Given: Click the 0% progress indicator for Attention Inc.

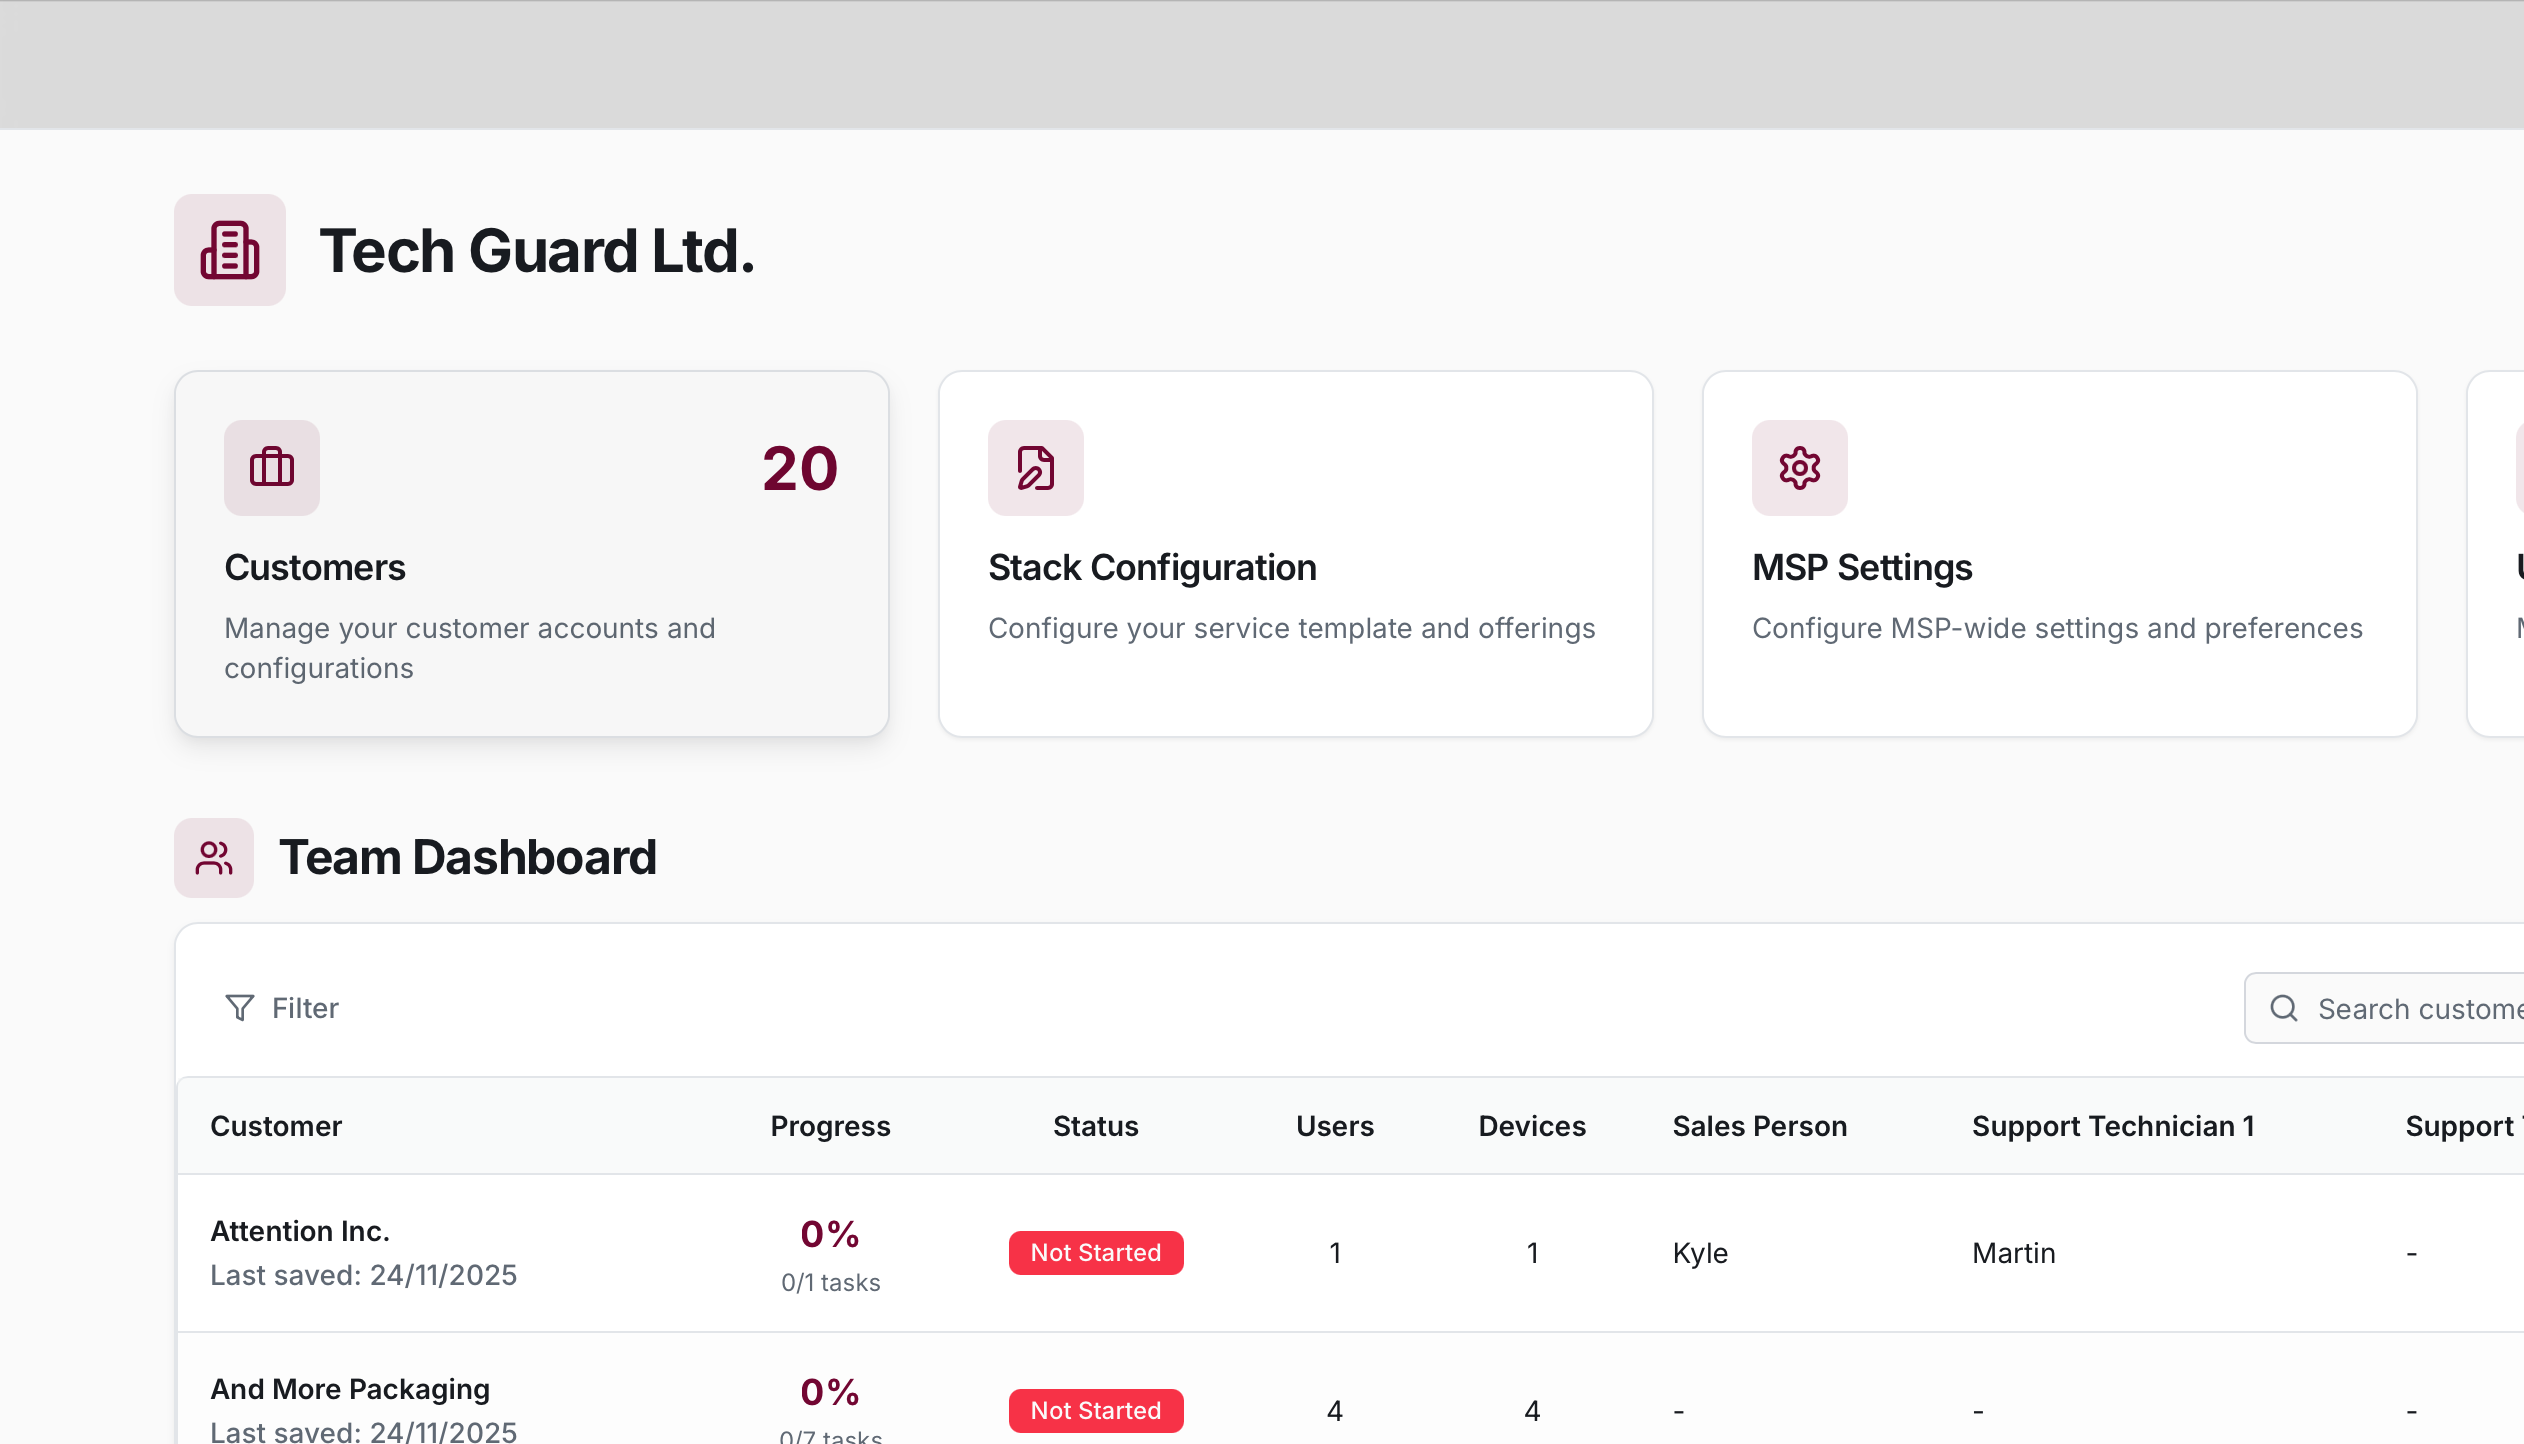Looking at the screenshot, I should pos(829,1234).
